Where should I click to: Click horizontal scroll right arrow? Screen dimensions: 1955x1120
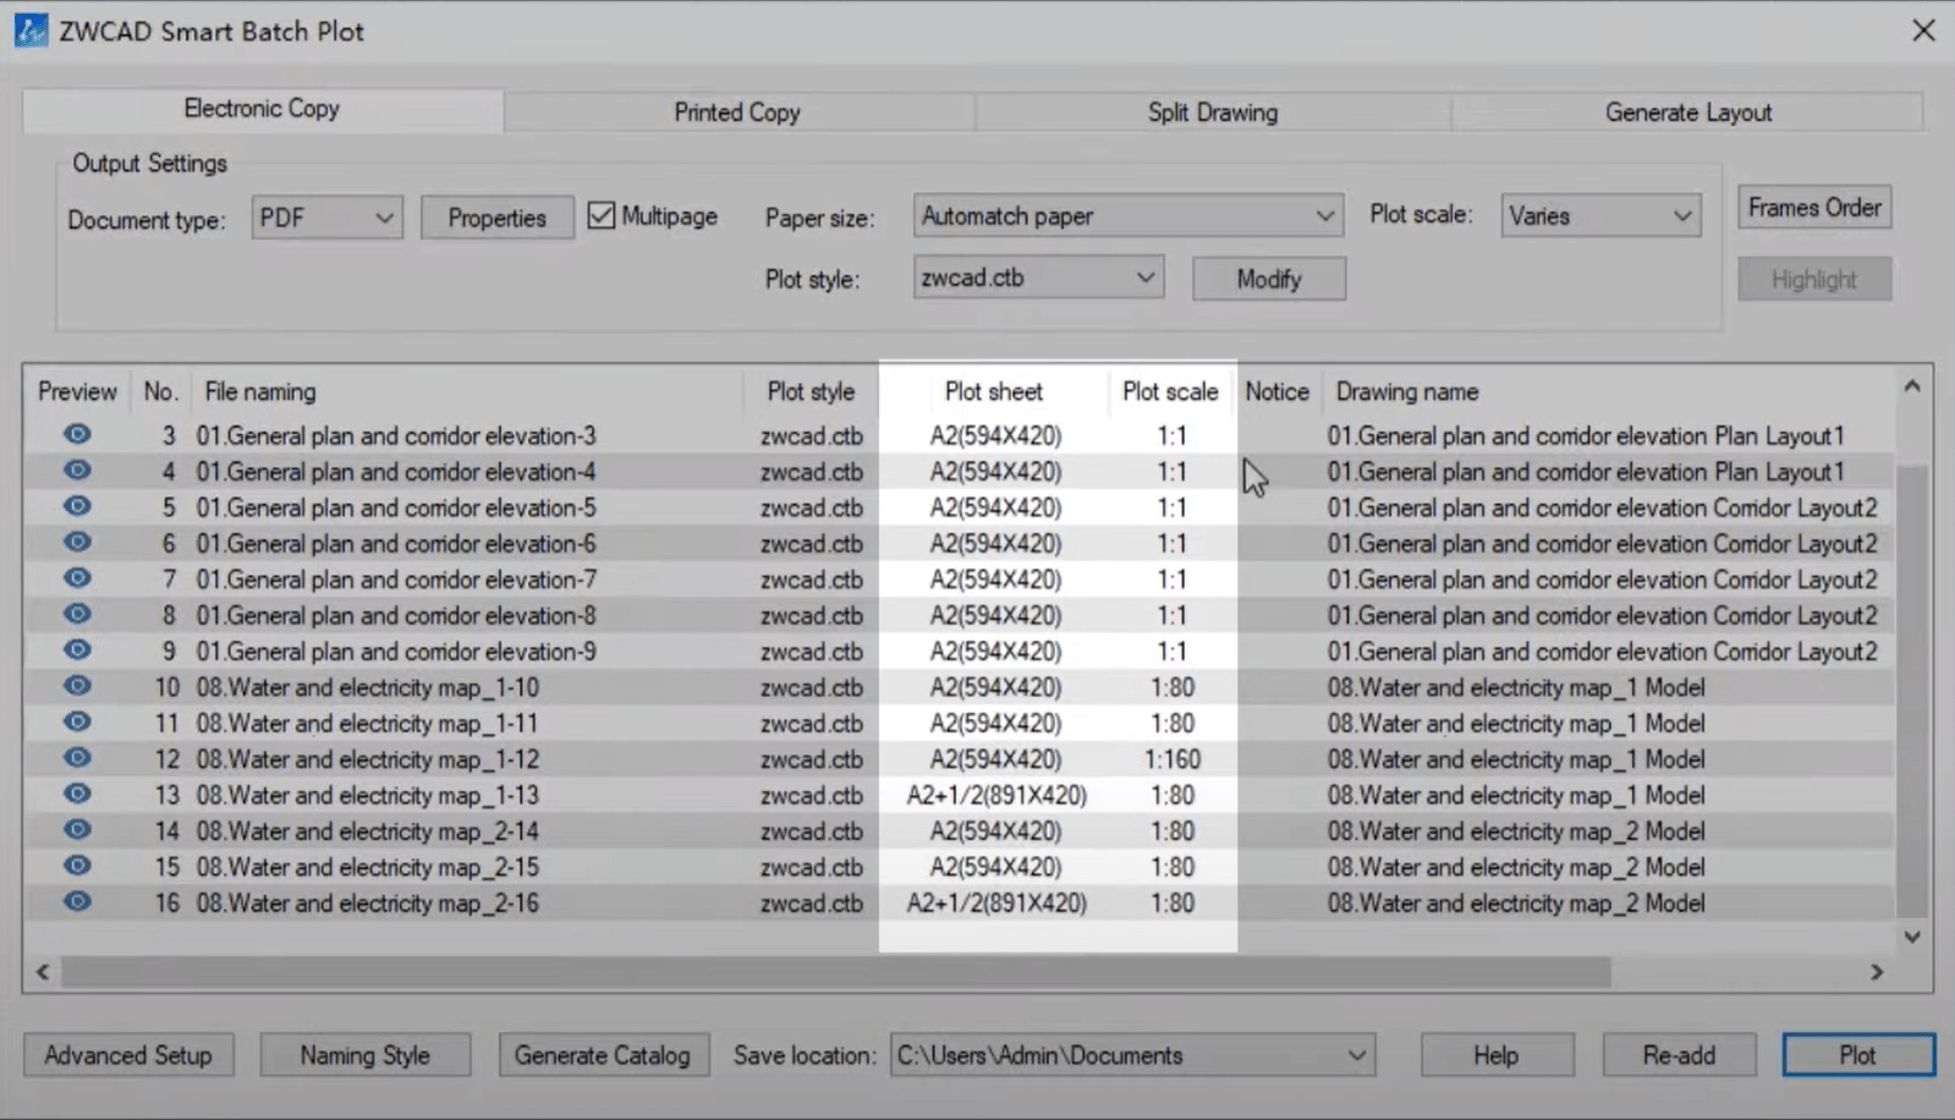point(1877,972)
